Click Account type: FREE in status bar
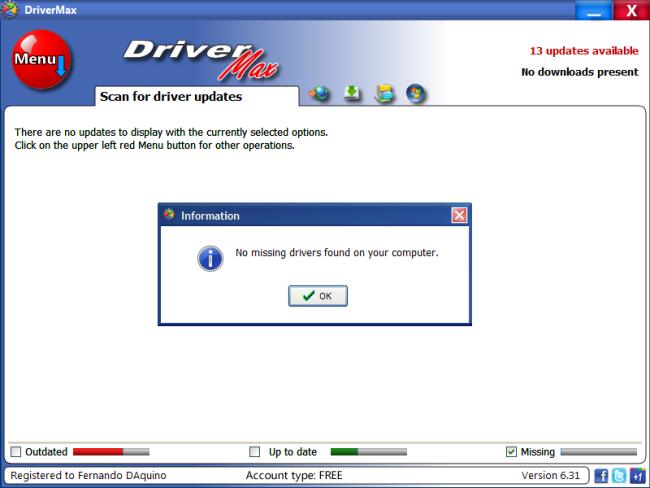Screen dimensions: 650x488 [294, 475]
